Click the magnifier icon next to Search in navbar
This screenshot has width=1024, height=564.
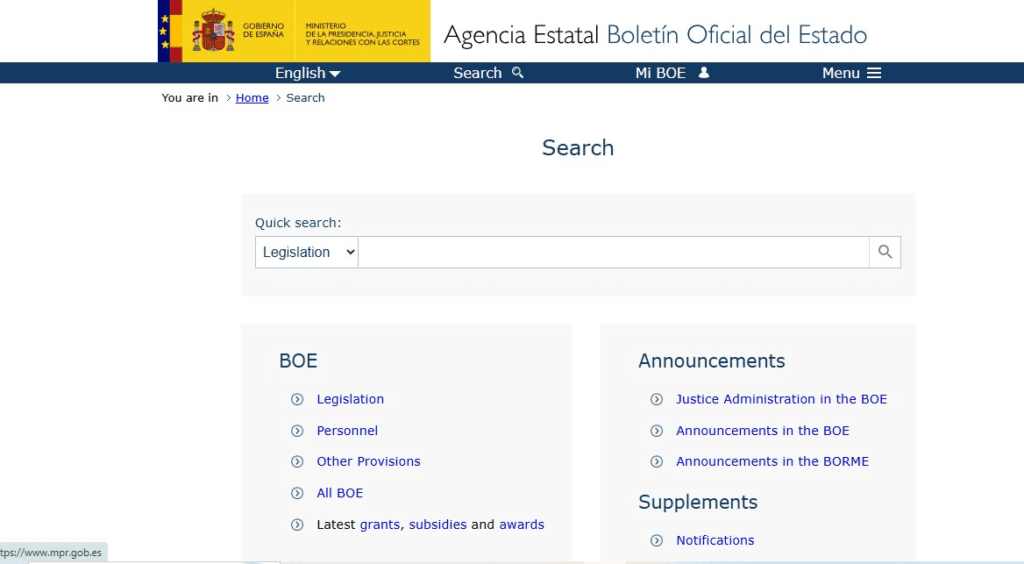(518, 72)
